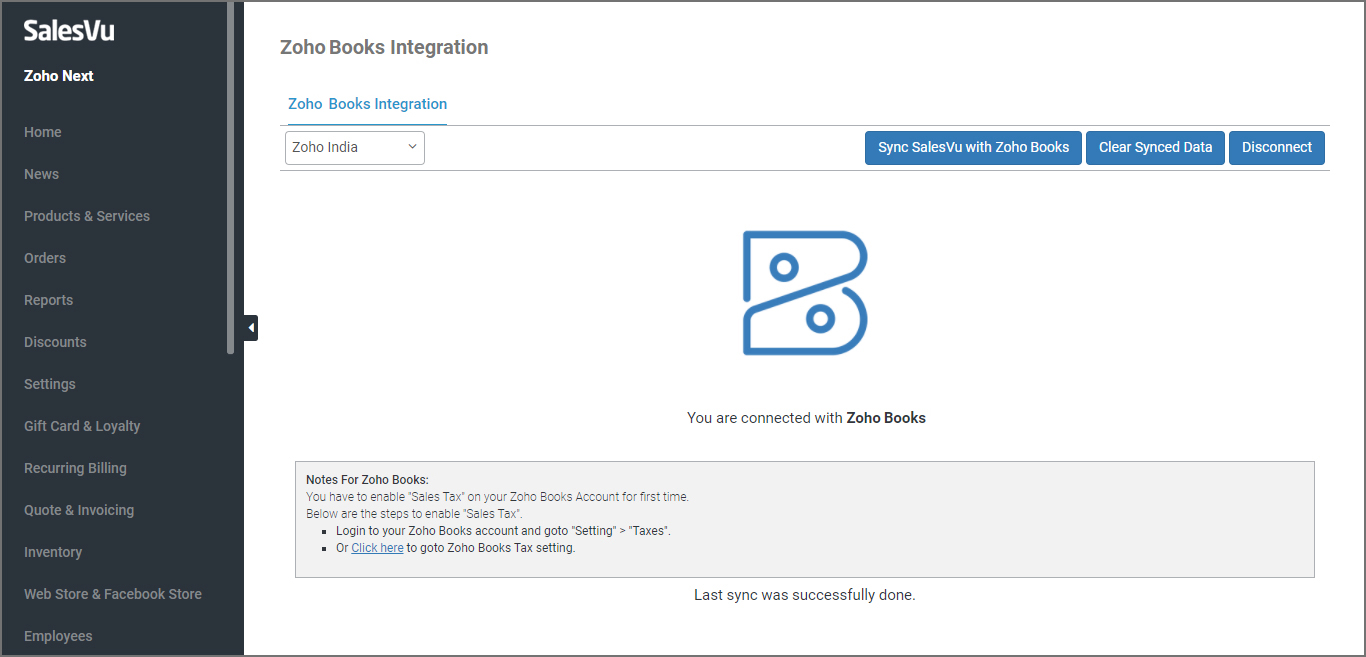
Task: Click the SalesVu logo
Action: [69, 31]
